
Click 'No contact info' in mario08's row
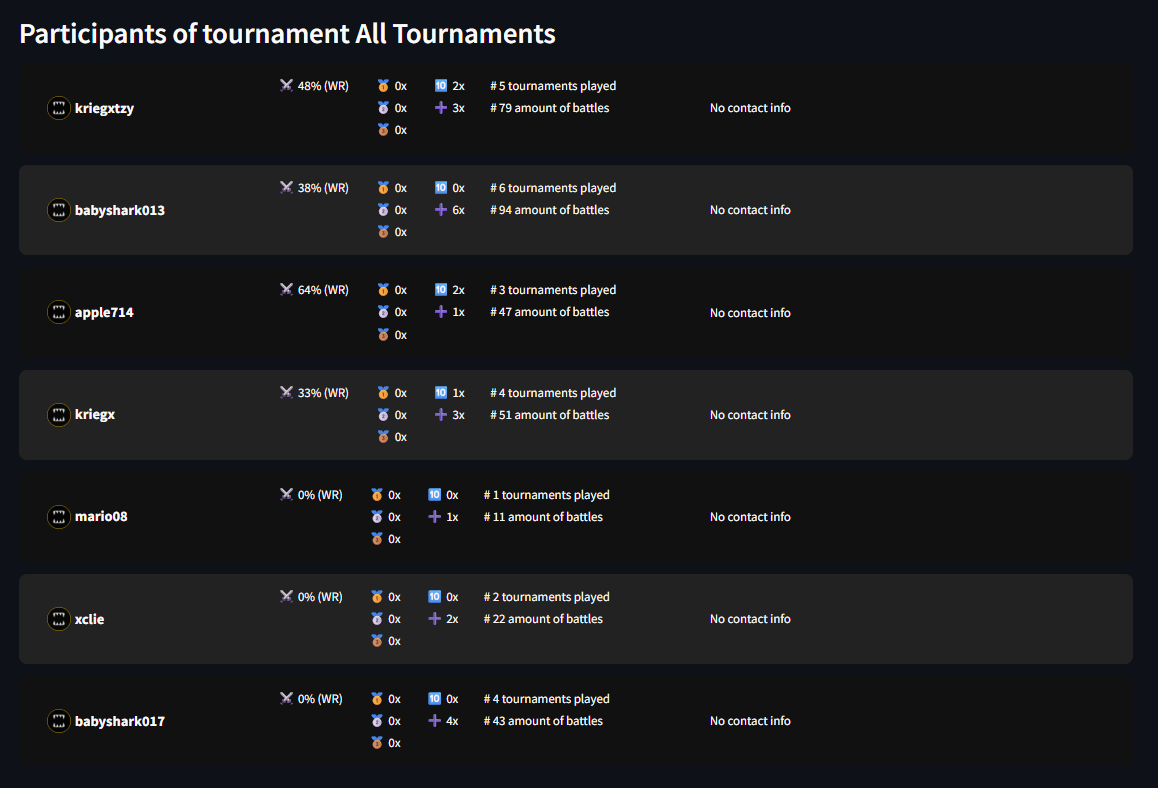pyautogui.click(x=750, y=517)
